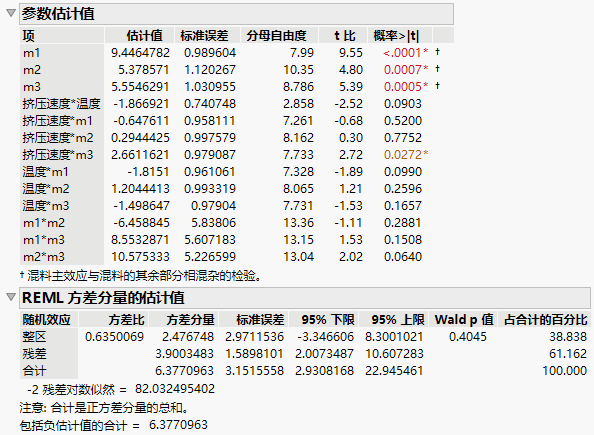Click estimate value 9.4464782

(140, 53)
